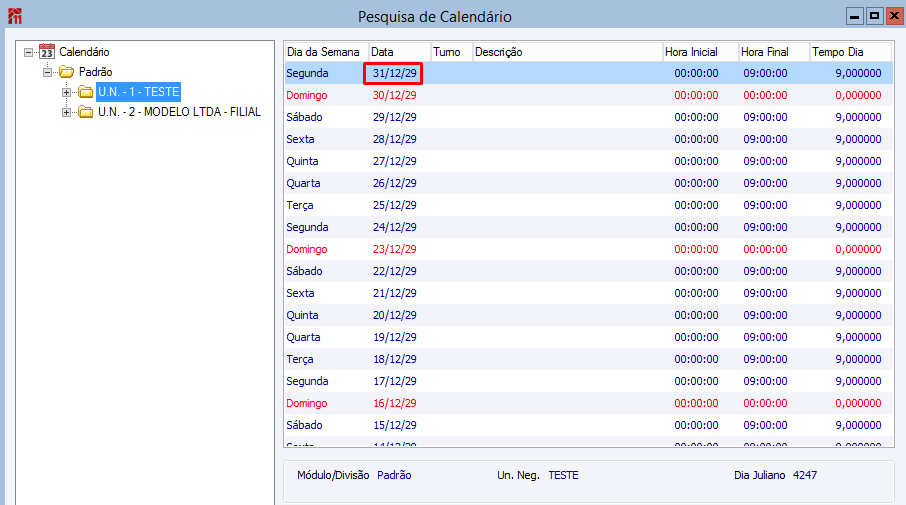Image resolution: width=906 pixels, height=505 pixels.
Task: Click the Hora Final column header
Action: coord(773,52)
